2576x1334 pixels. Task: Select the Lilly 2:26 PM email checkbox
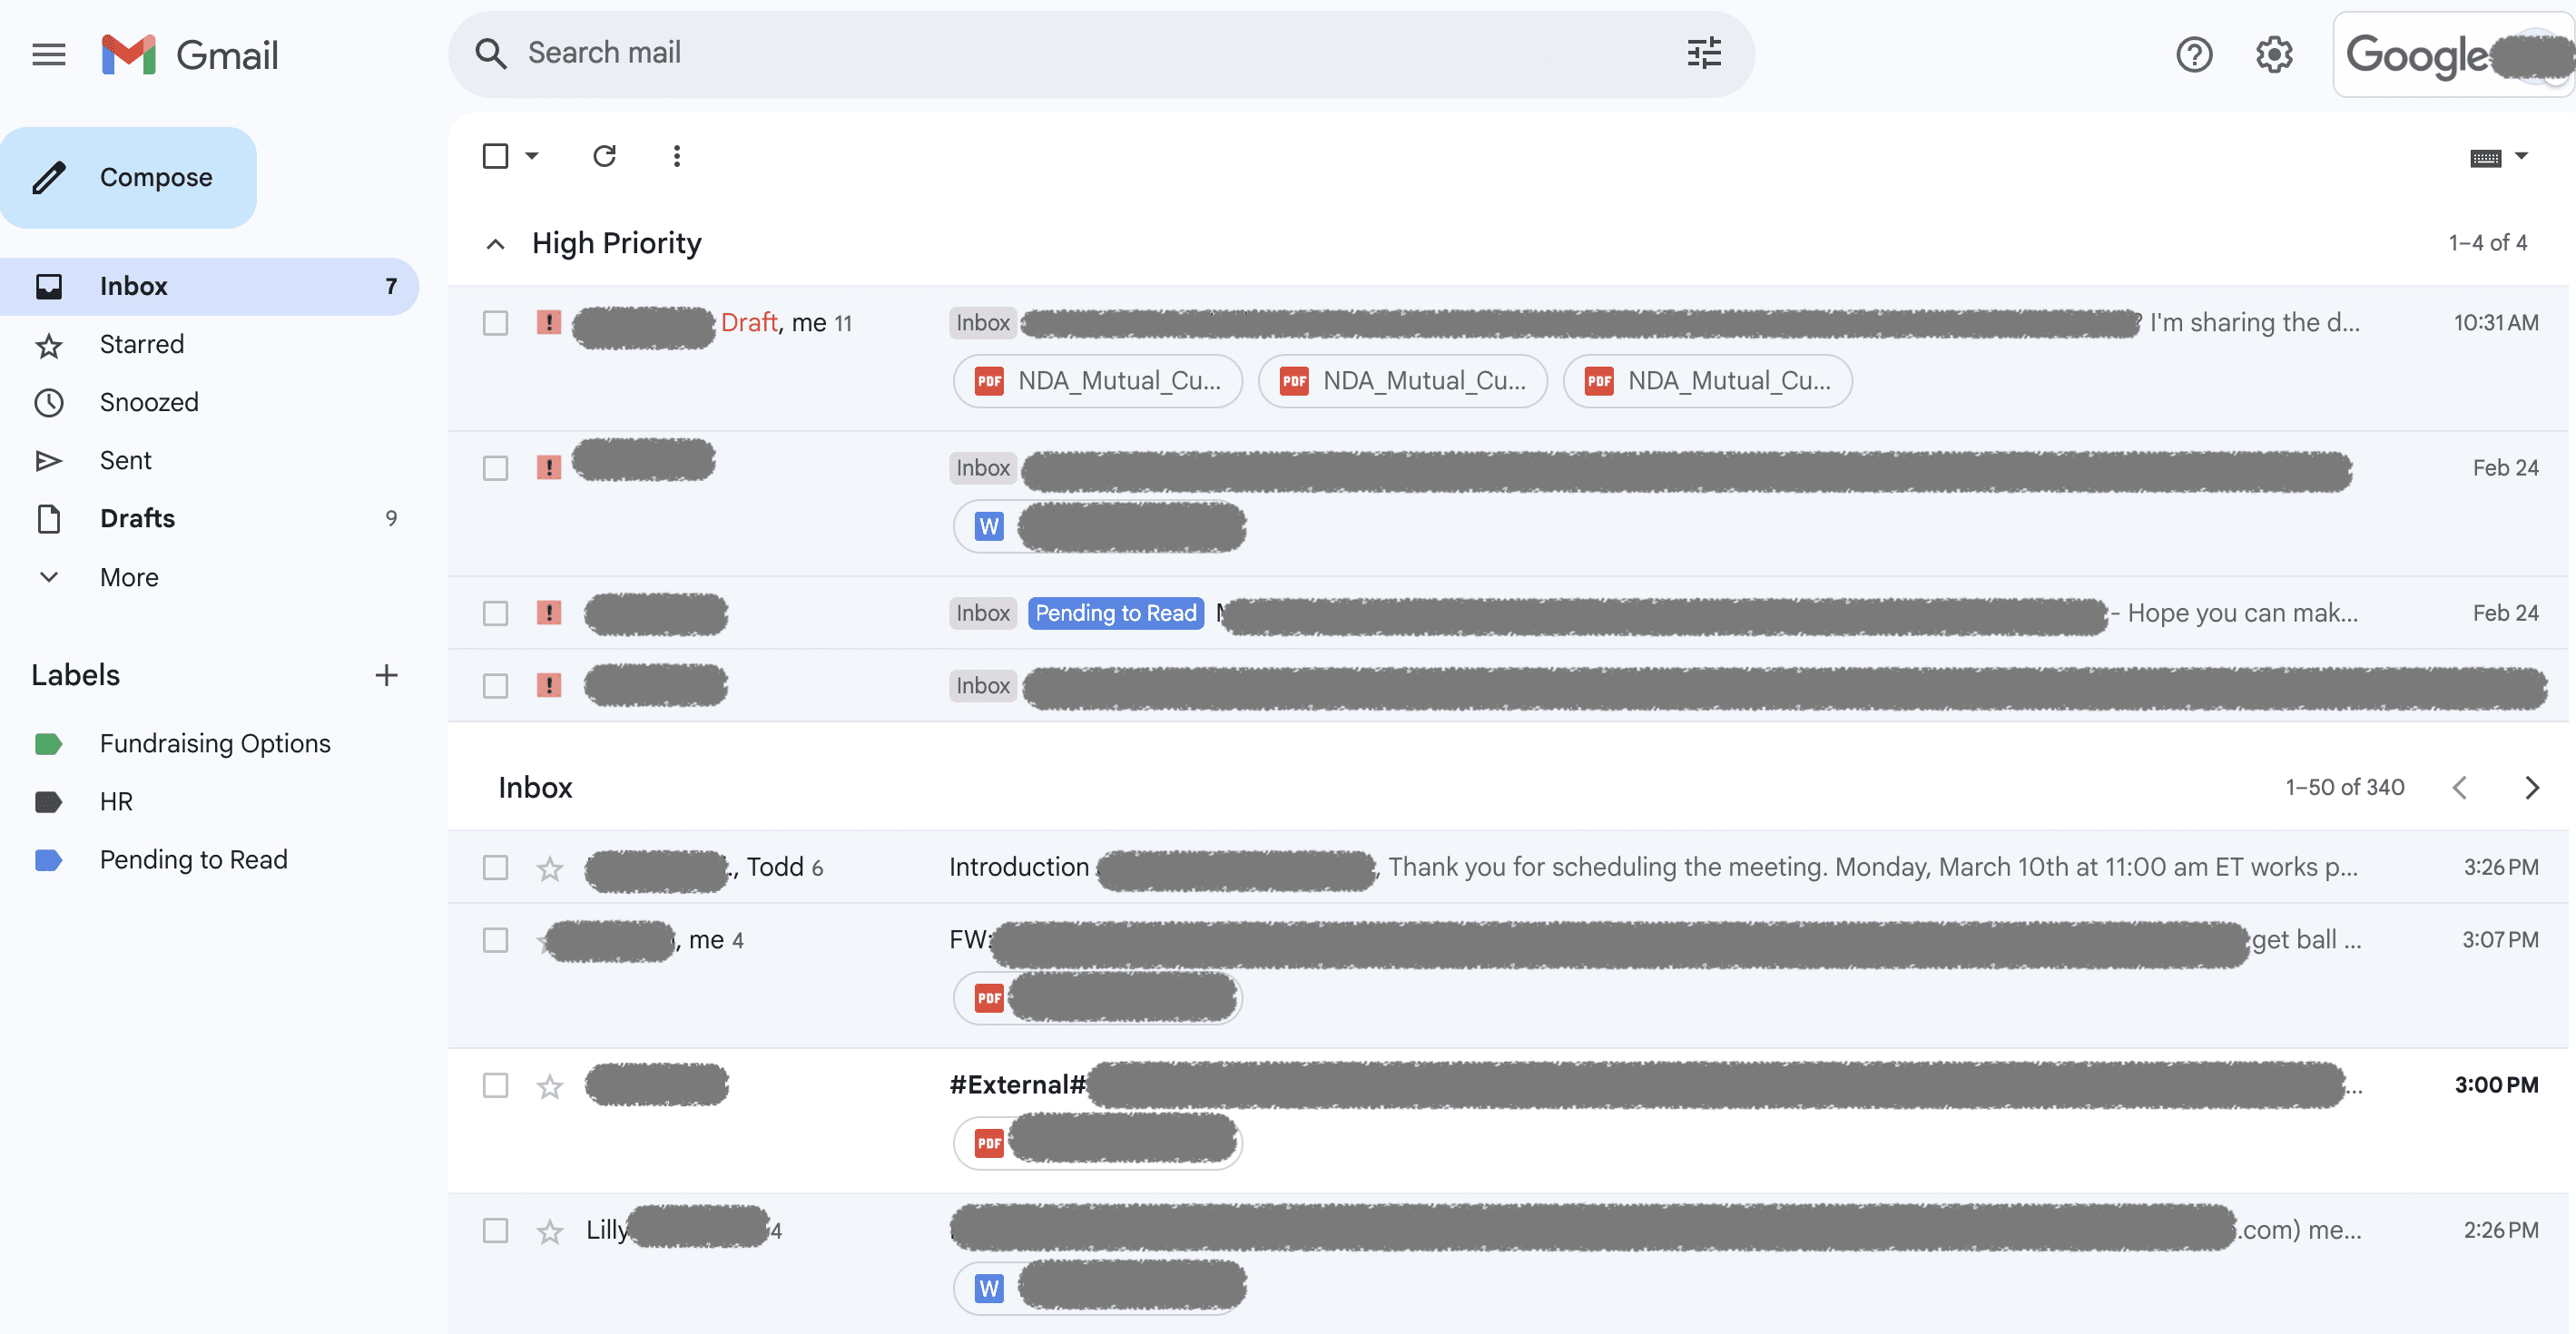coord(495,1230)
